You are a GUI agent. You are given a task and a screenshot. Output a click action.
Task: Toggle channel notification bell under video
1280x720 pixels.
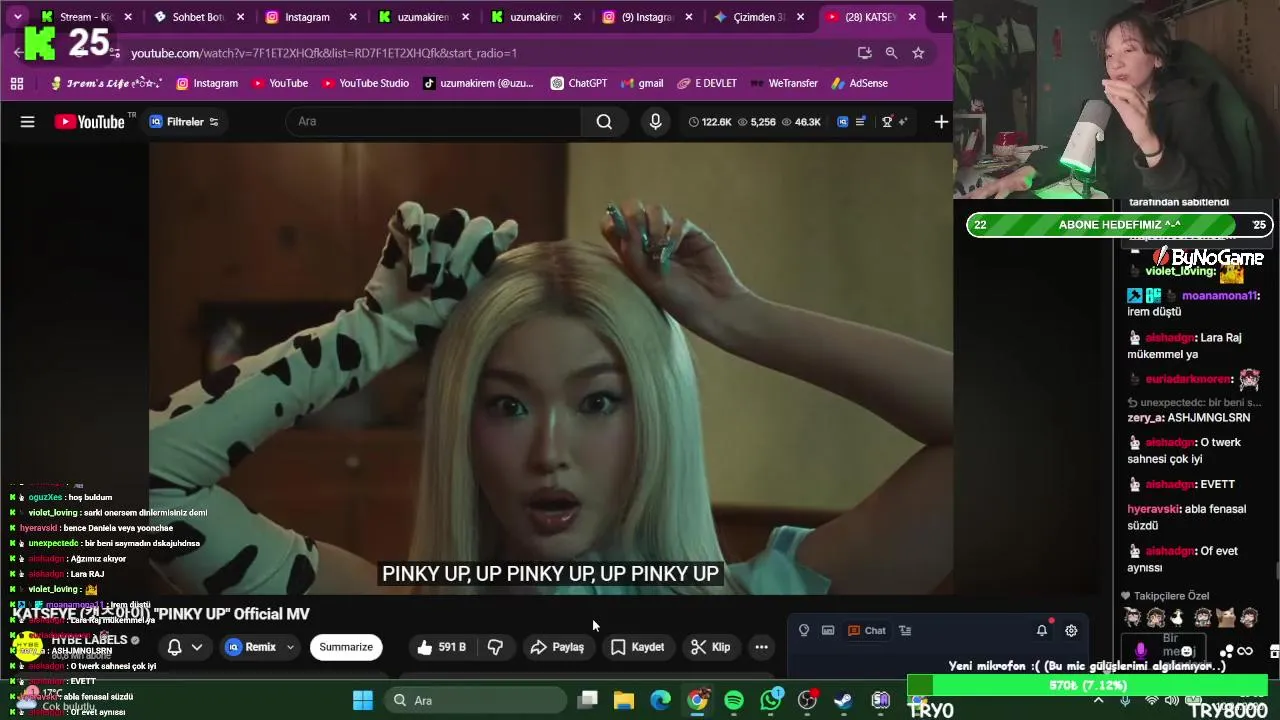[x=174, y=647]
